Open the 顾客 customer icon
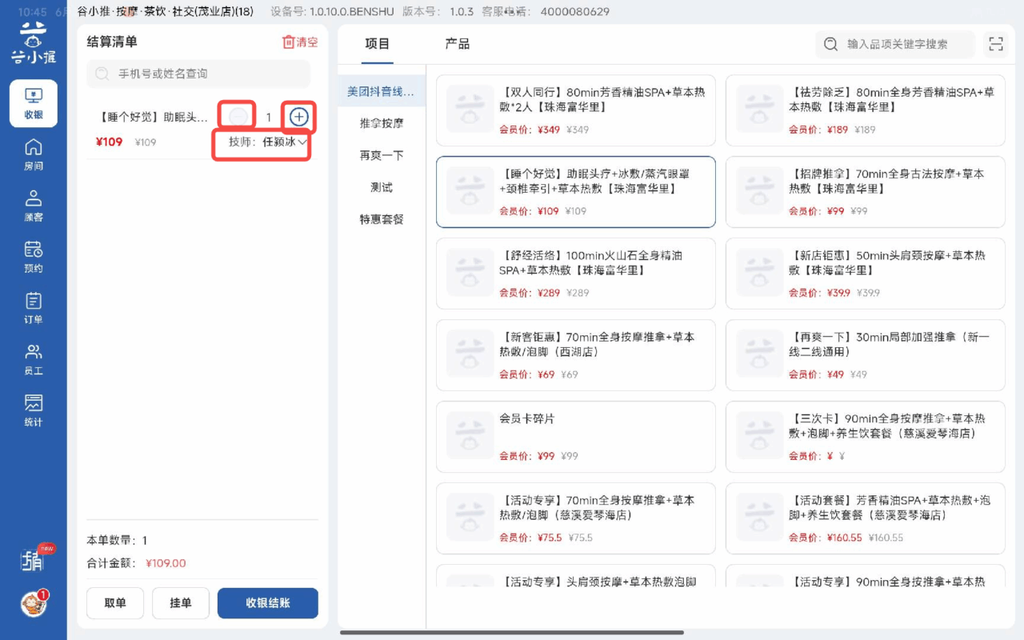 [33, 206]
